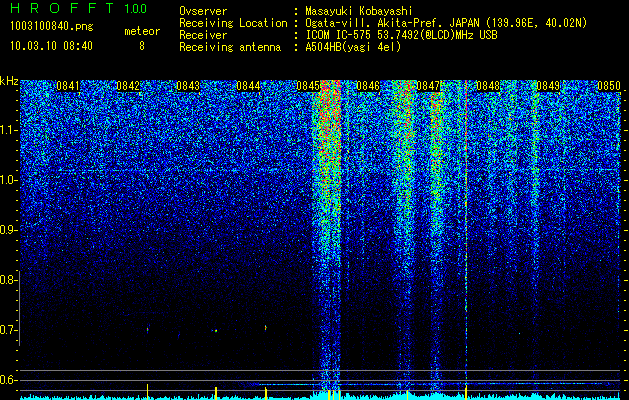Viewport: 629px width, 400px height.
Task: Click the Receiving antenna field label
Action: pos(230,47)
